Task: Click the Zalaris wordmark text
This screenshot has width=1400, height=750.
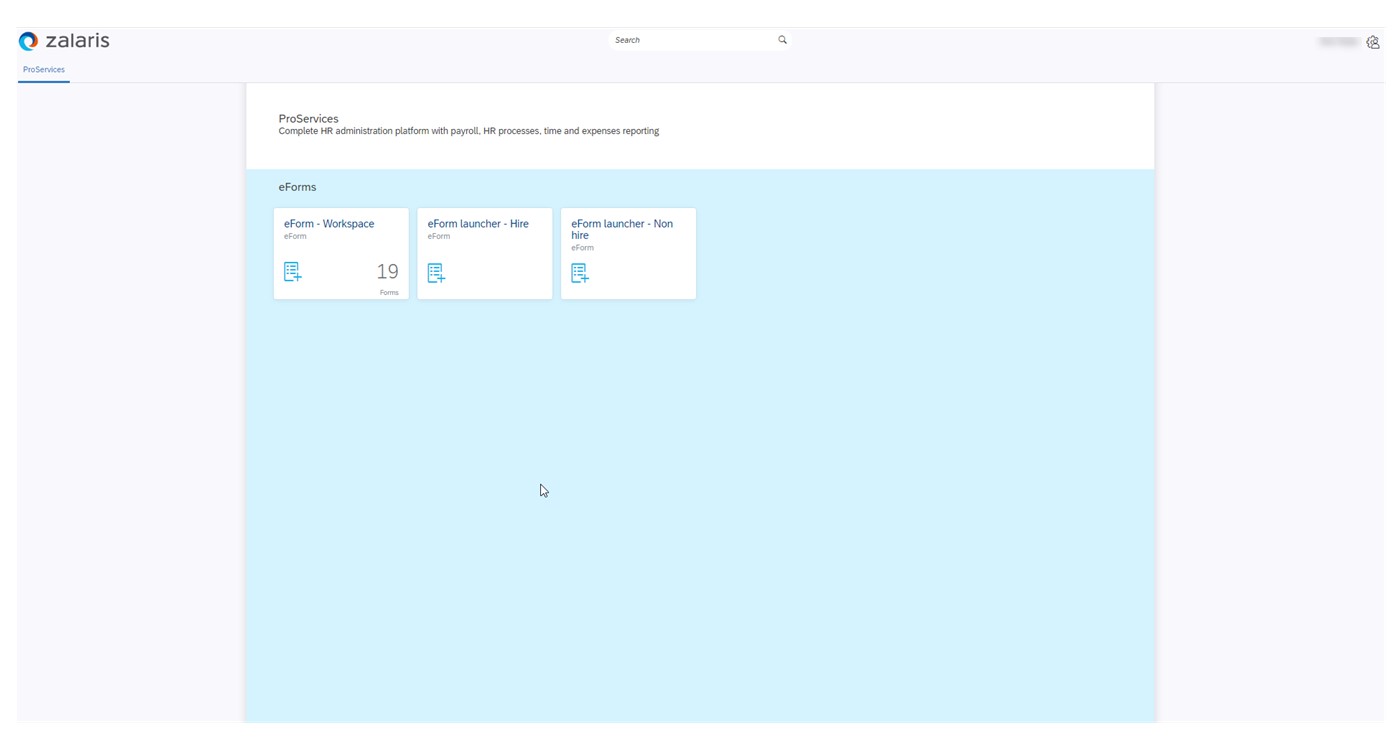Action: tap(77, 41)
